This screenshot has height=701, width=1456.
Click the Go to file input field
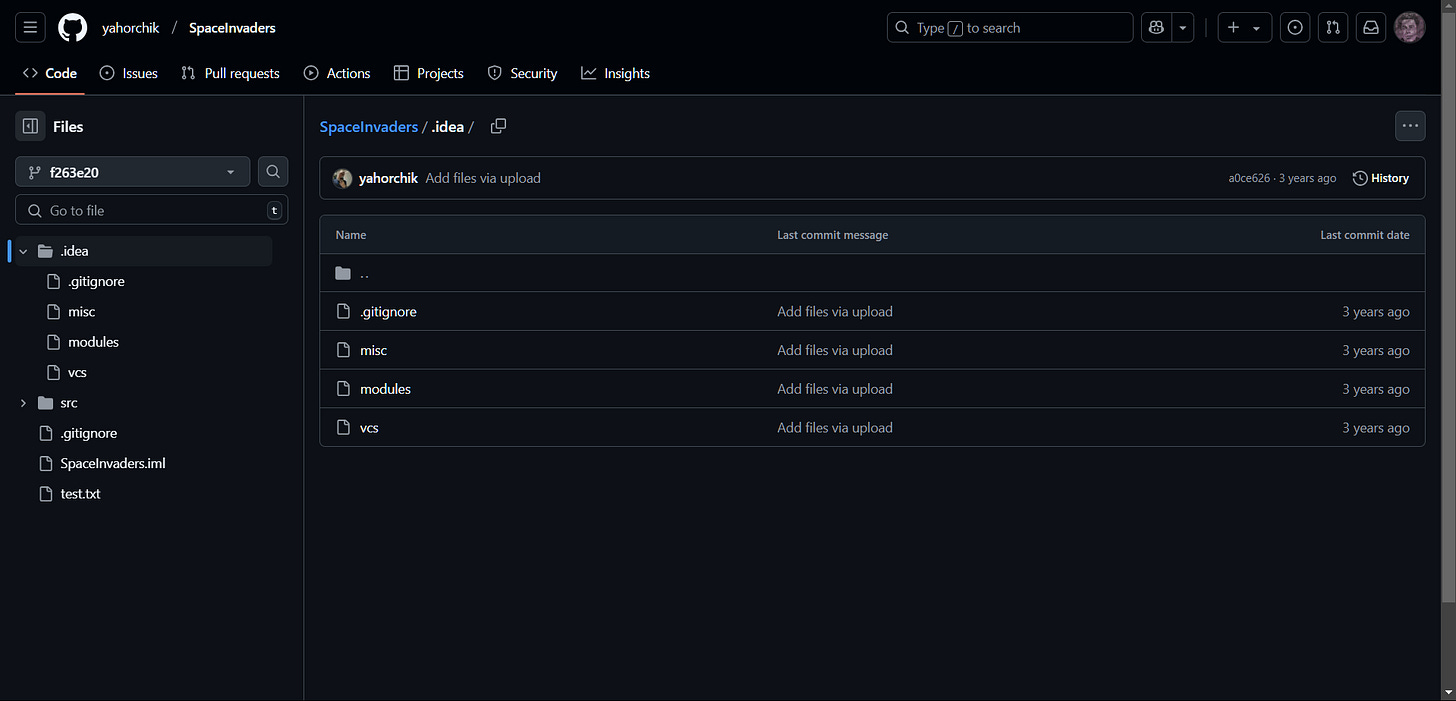click(x=150, y=210)
